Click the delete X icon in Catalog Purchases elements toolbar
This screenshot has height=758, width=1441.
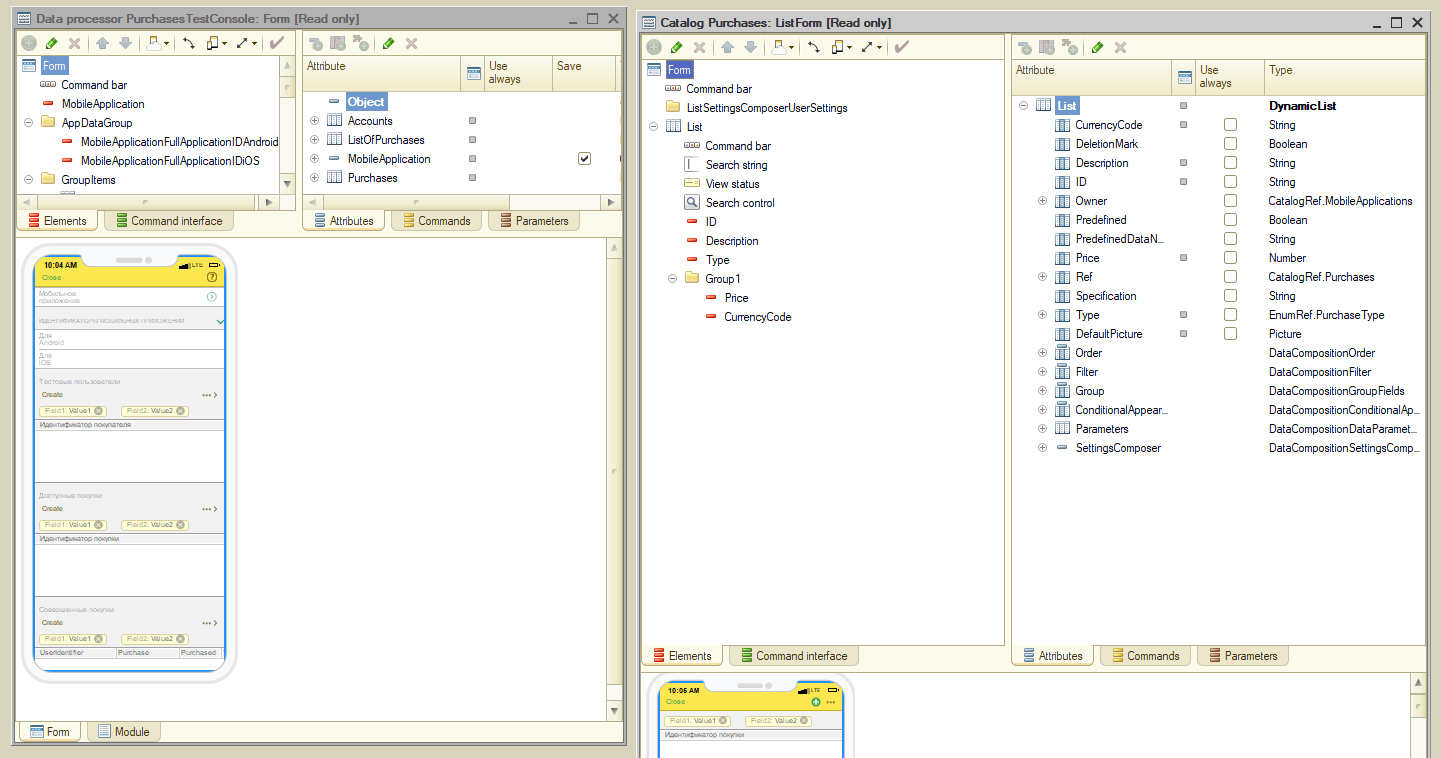click(x=699, y=47)
